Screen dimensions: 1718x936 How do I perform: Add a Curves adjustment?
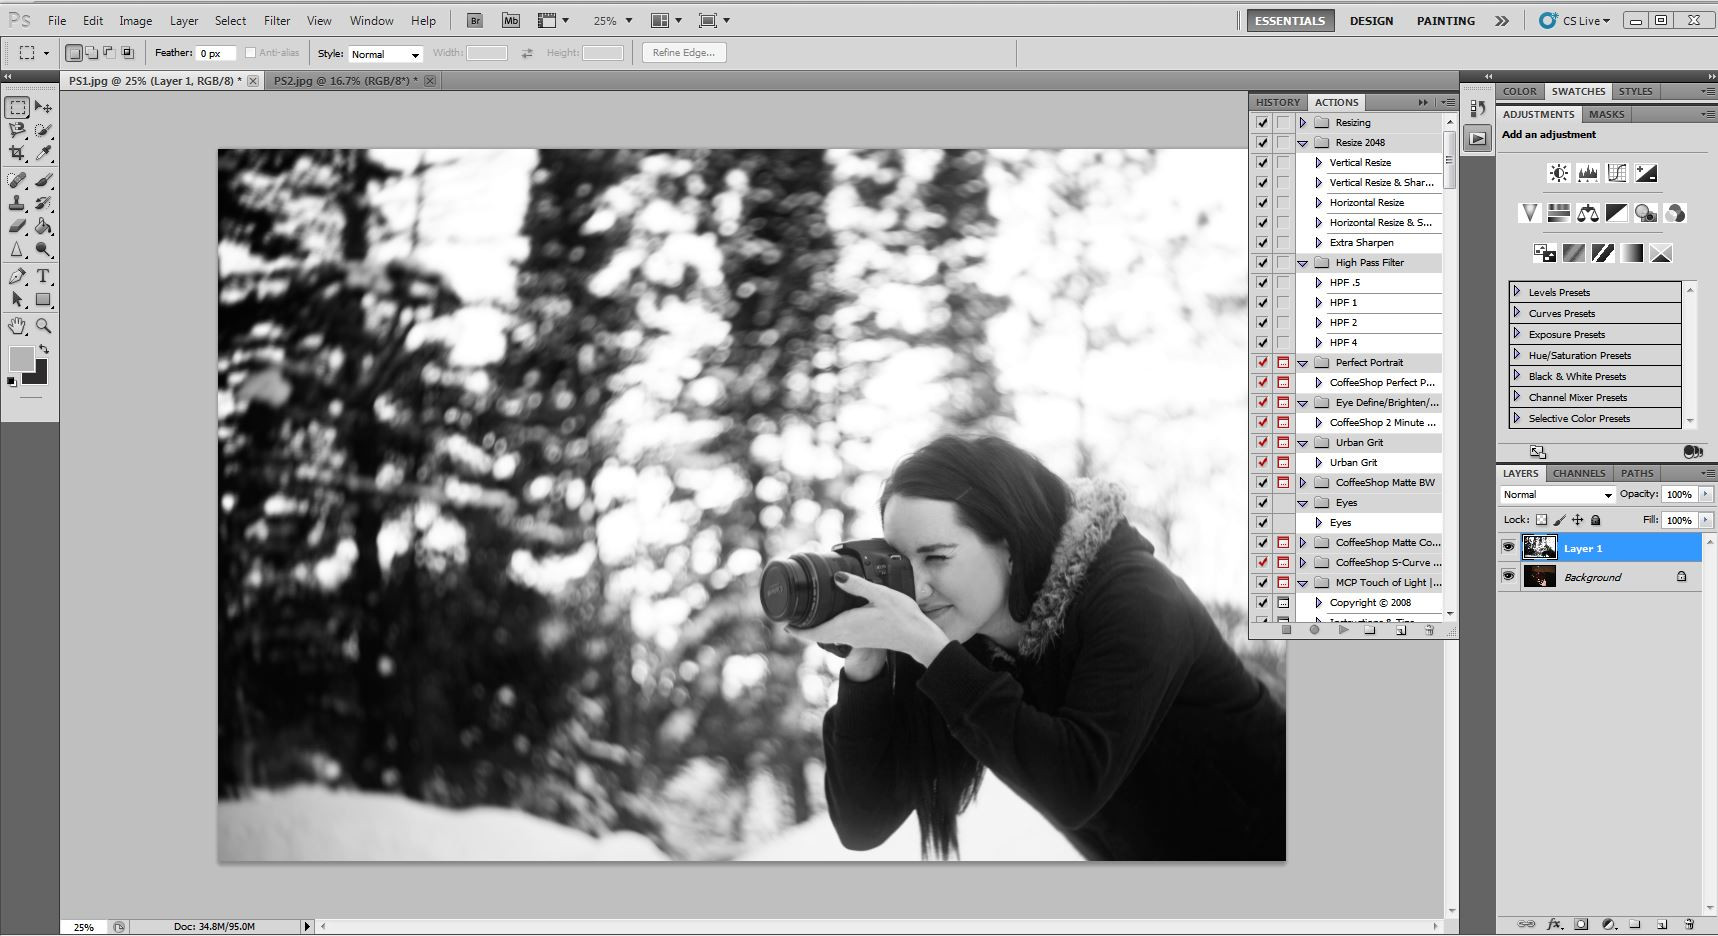(1616, 173)
